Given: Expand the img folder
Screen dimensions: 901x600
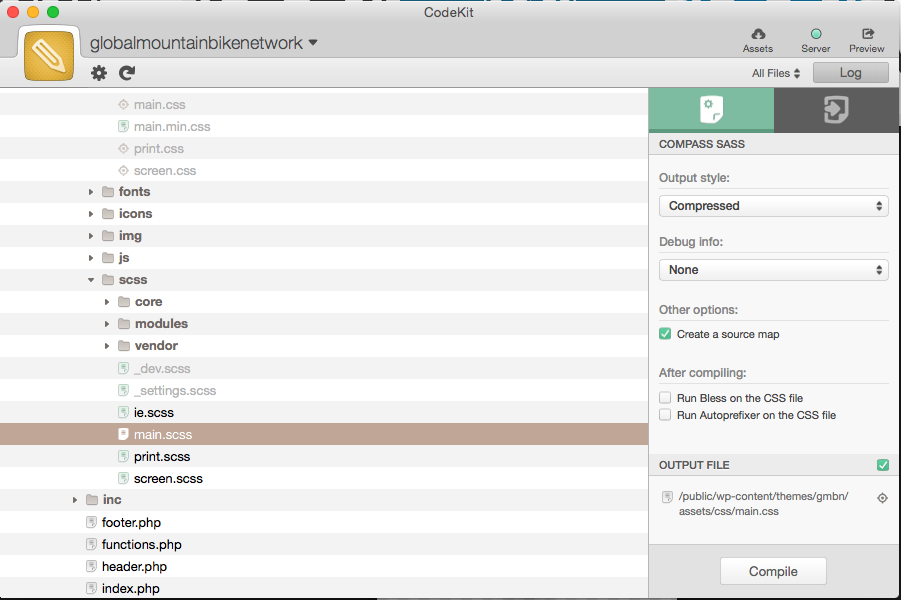Looking at the screenshot, I should [91, 236].
